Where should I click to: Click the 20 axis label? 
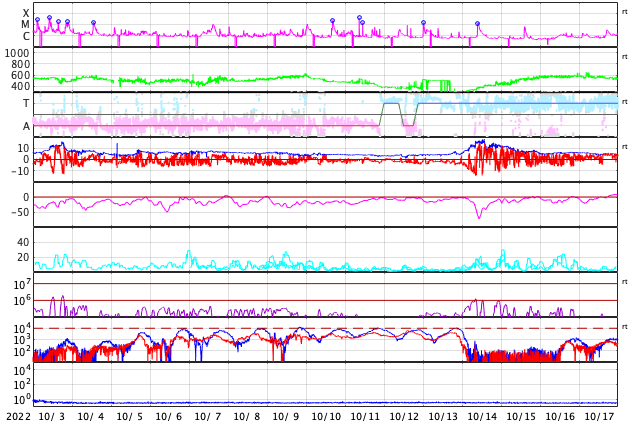point(23,257)
